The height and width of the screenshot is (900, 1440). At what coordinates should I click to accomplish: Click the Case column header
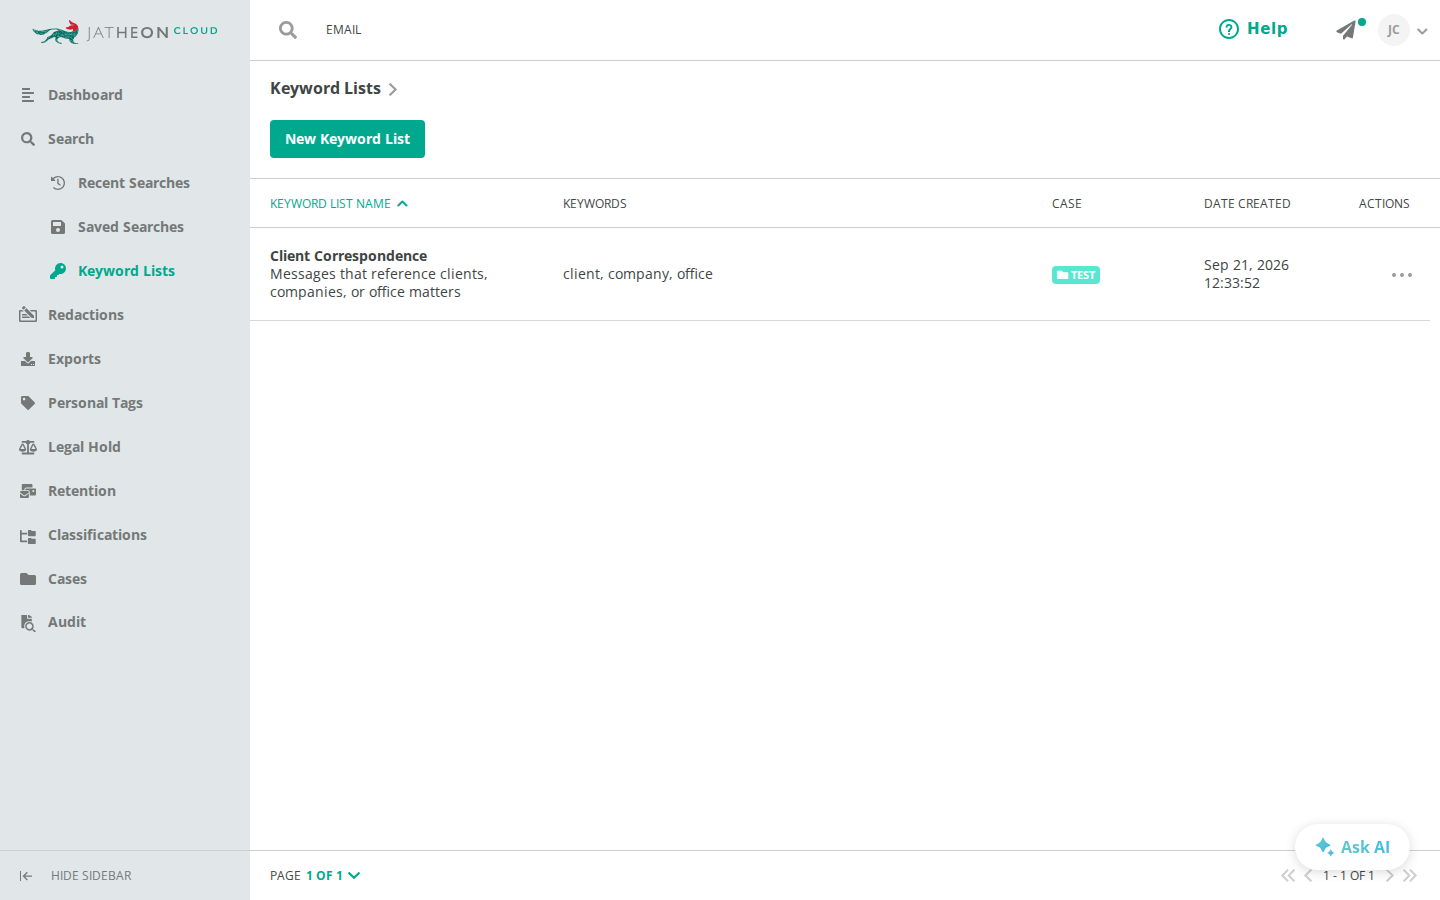tap(1067, 204)
